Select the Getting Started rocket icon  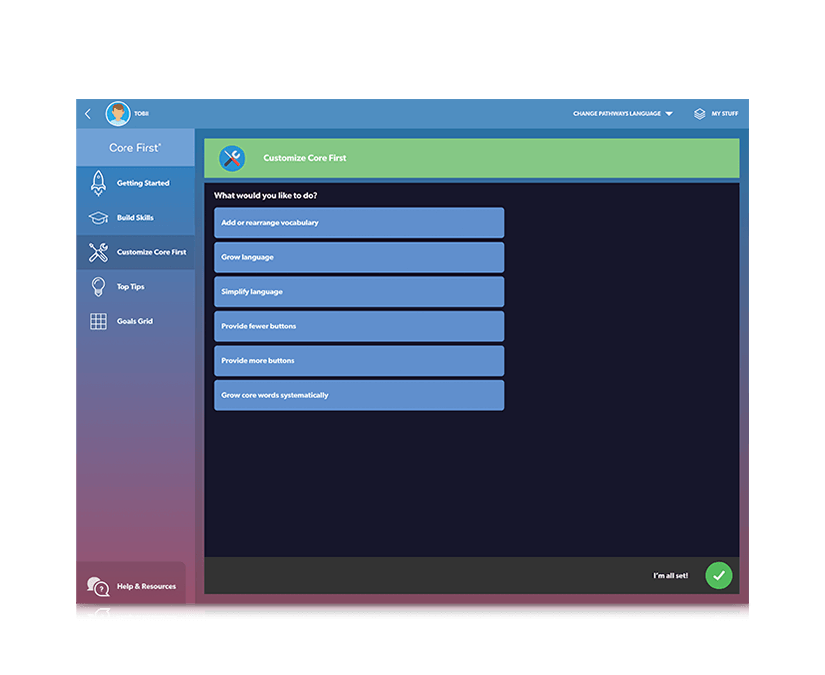(x=99, y=183)
